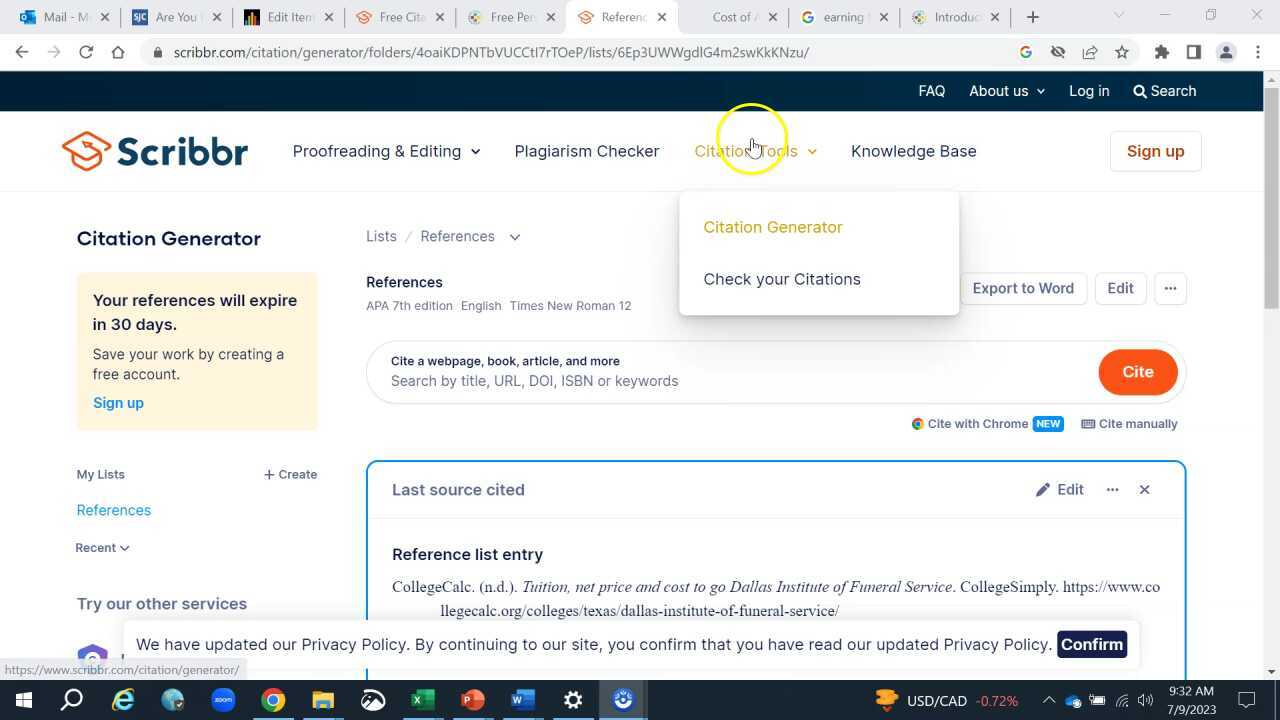Screen dimensions: 1280x720
Task: Open the References breadcrumb chevron dropdown
Action: coord(515,236)
